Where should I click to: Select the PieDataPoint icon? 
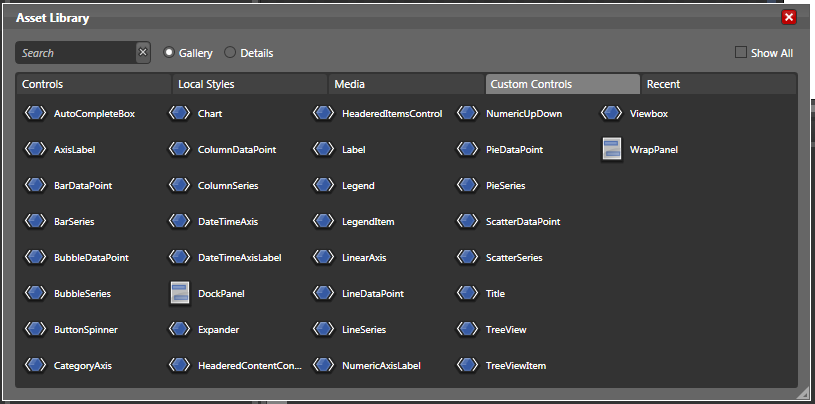(x=467, y=149)
